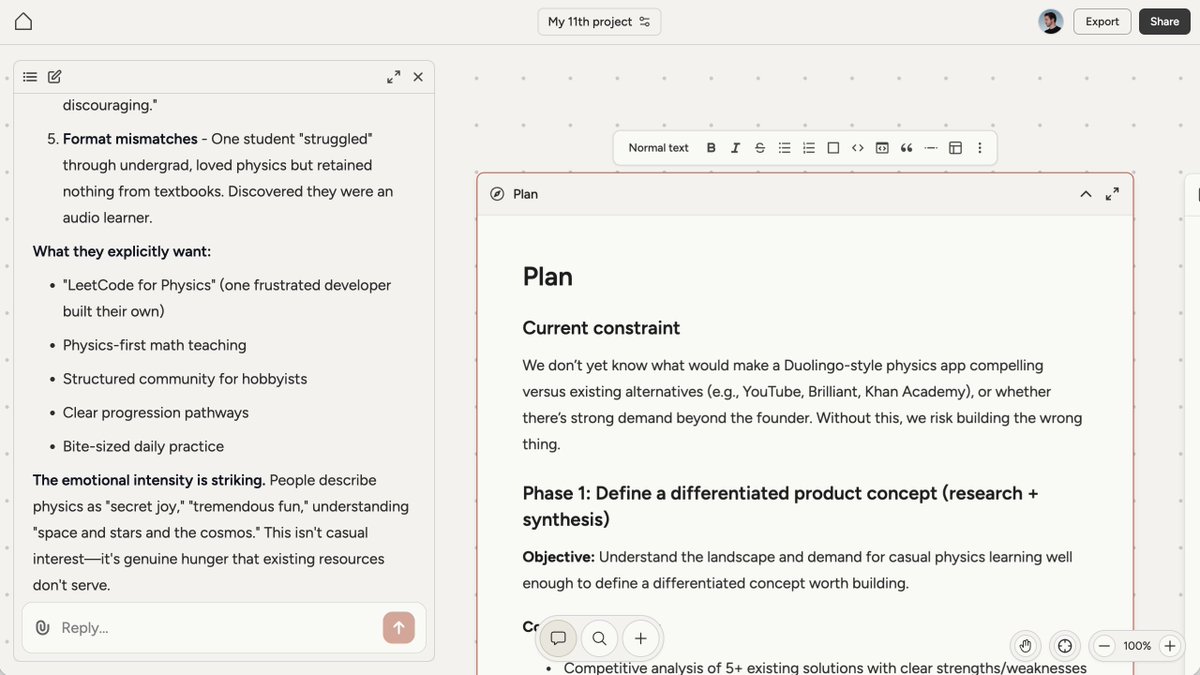Open the search tool in bottom toolbar
Viewport: 1200px width, 675px height.
tap(599, 638)
